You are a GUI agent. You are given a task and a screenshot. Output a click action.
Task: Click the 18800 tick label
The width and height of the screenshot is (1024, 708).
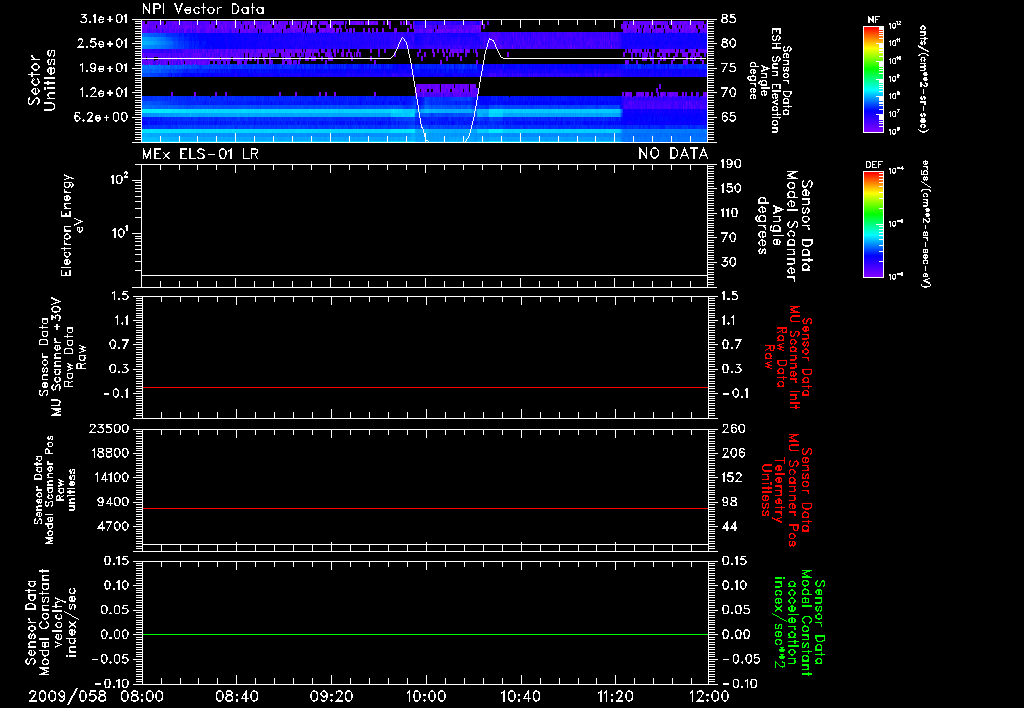109,453
